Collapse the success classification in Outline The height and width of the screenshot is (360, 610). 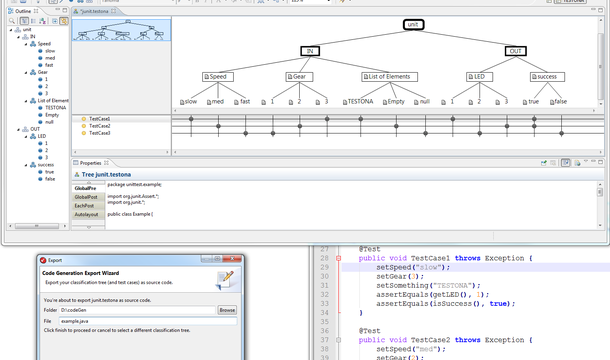(26, 165)
